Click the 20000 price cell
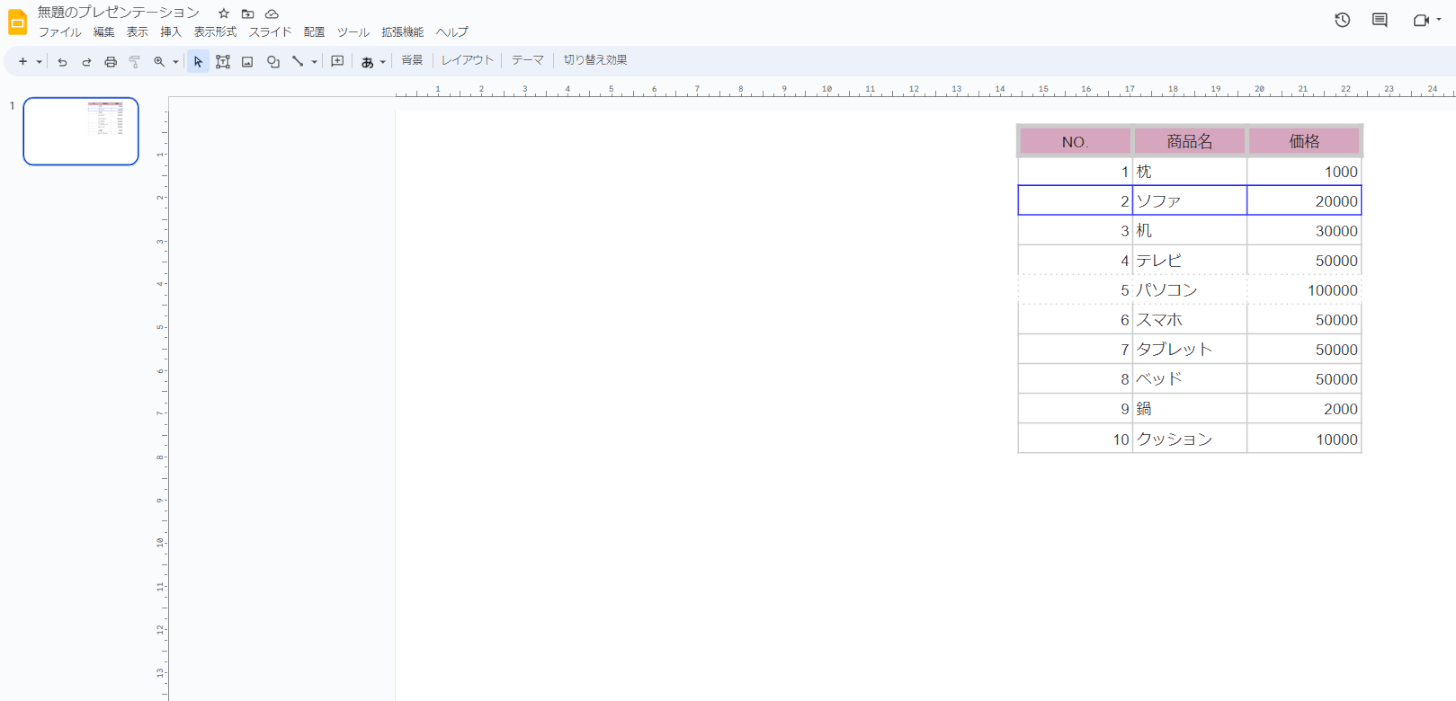This screenshot has width=1456, height=701. click(x=1304, y=201)
